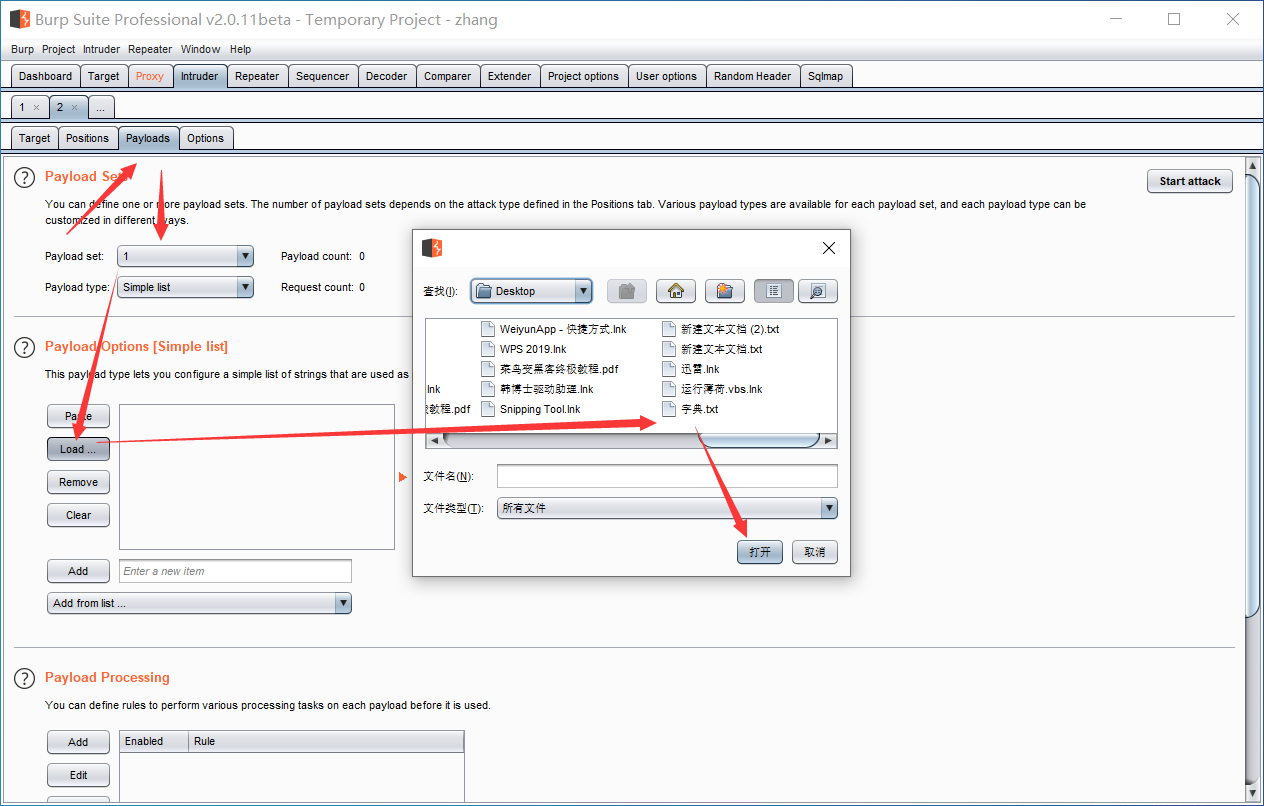Image resolution: width=1264 pixels, height=806 pixels.
Task: Open new Intruder tab with ... tab
Action: pyautogui.click(x=101, y=107)
